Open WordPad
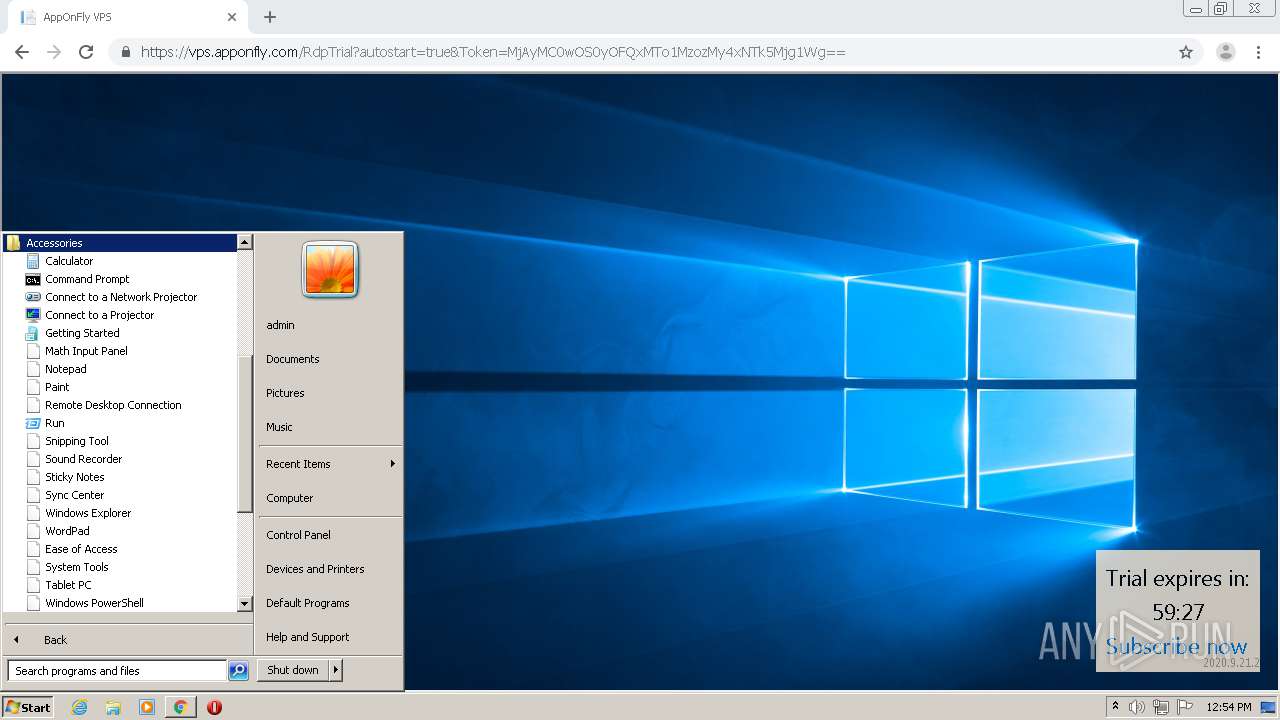 tap(67, 531)
